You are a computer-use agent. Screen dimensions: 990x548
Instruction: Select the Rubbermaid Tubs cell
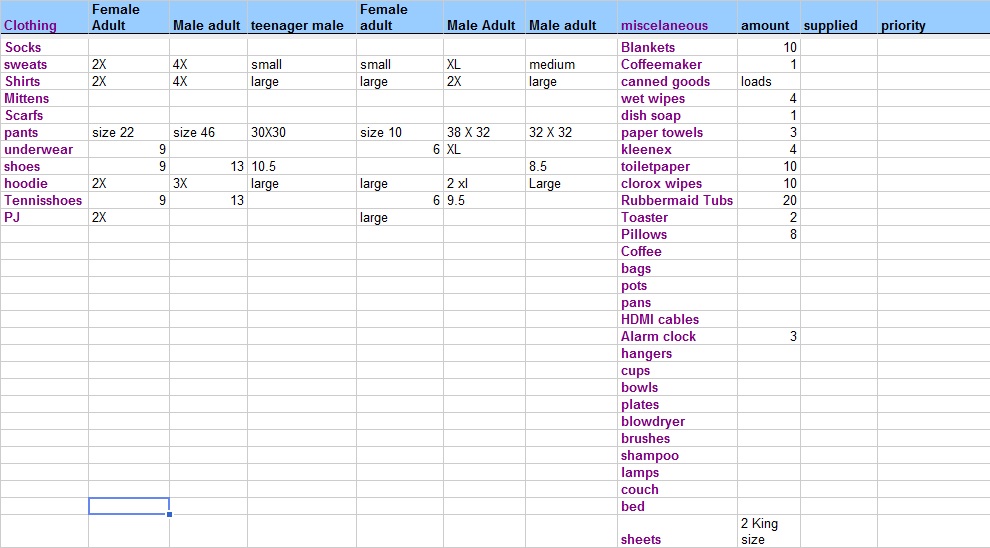(x=677, y=200)
